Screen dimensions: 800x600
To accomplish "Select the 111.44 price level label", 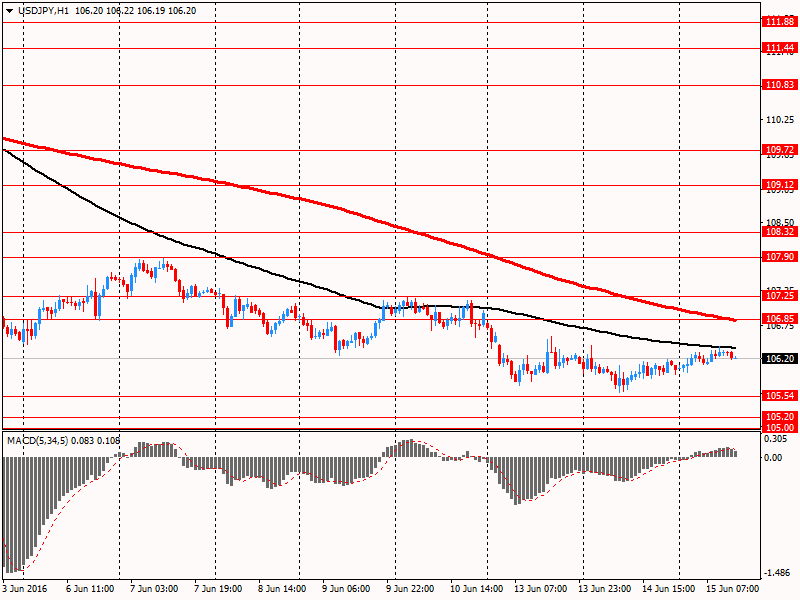I will pyautogui.click(x=780, y=48).
